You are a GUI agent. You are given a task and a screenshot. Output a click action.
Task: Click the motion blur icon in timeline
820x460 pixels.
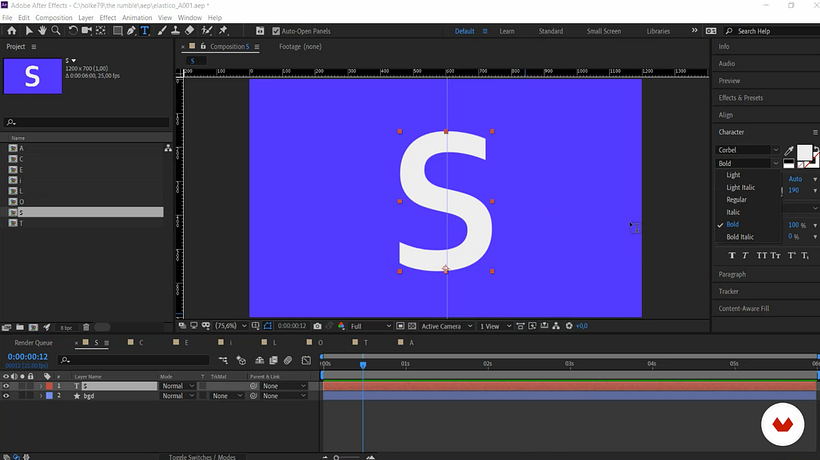(288, 360)
